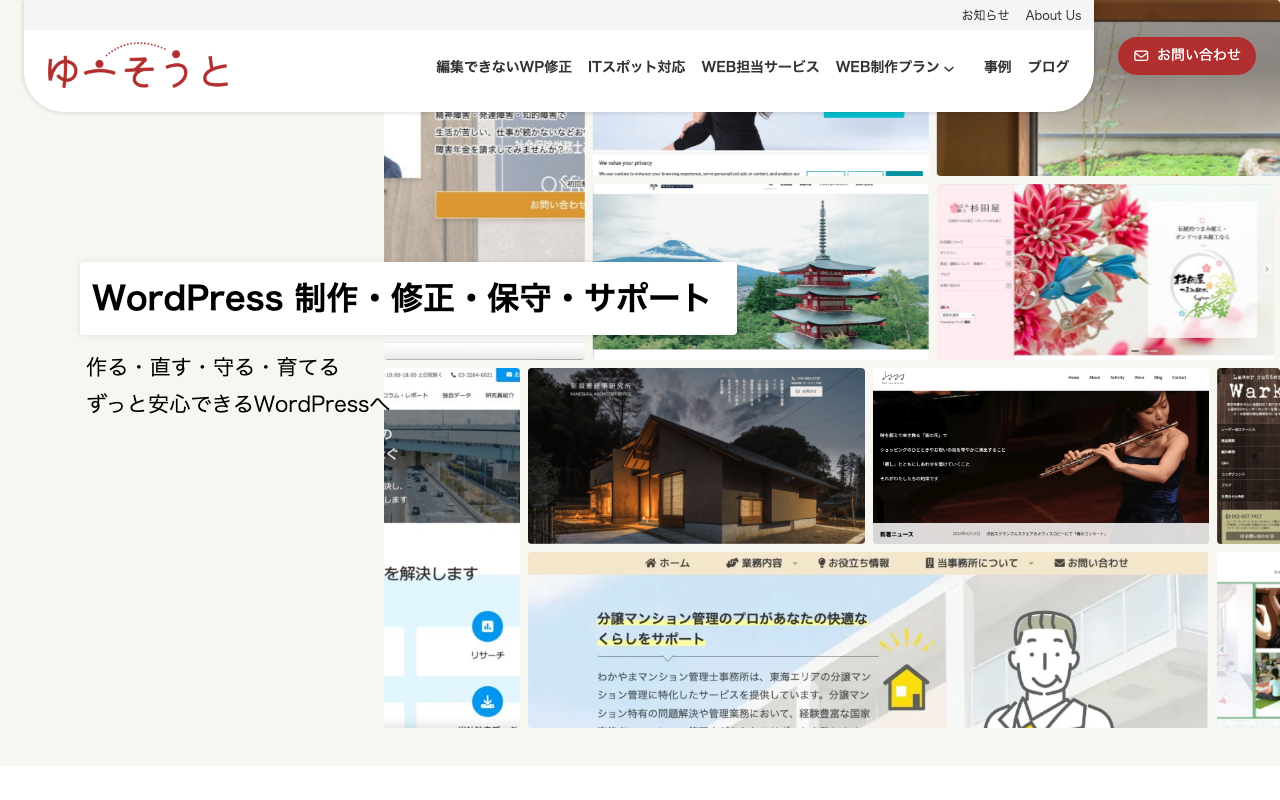Click the orange お問い合わせ button in thumbnail
Viewport: 1280px width, 800px height.
[510, 205]
